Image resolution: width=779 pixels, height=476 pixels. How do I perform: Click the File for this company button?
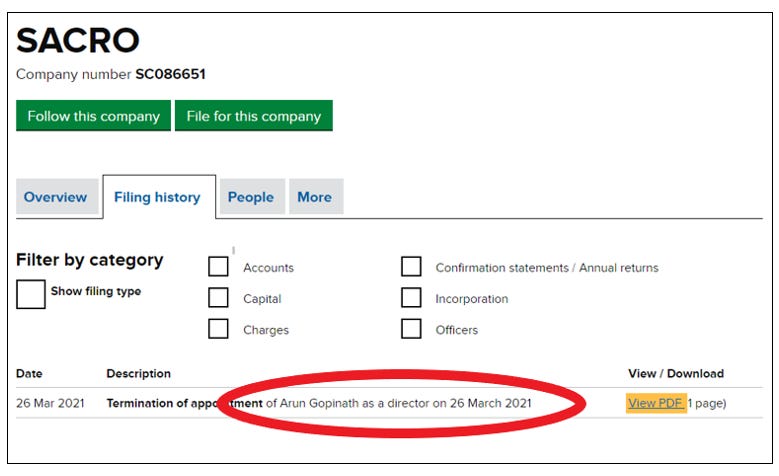tap(254, 115)
